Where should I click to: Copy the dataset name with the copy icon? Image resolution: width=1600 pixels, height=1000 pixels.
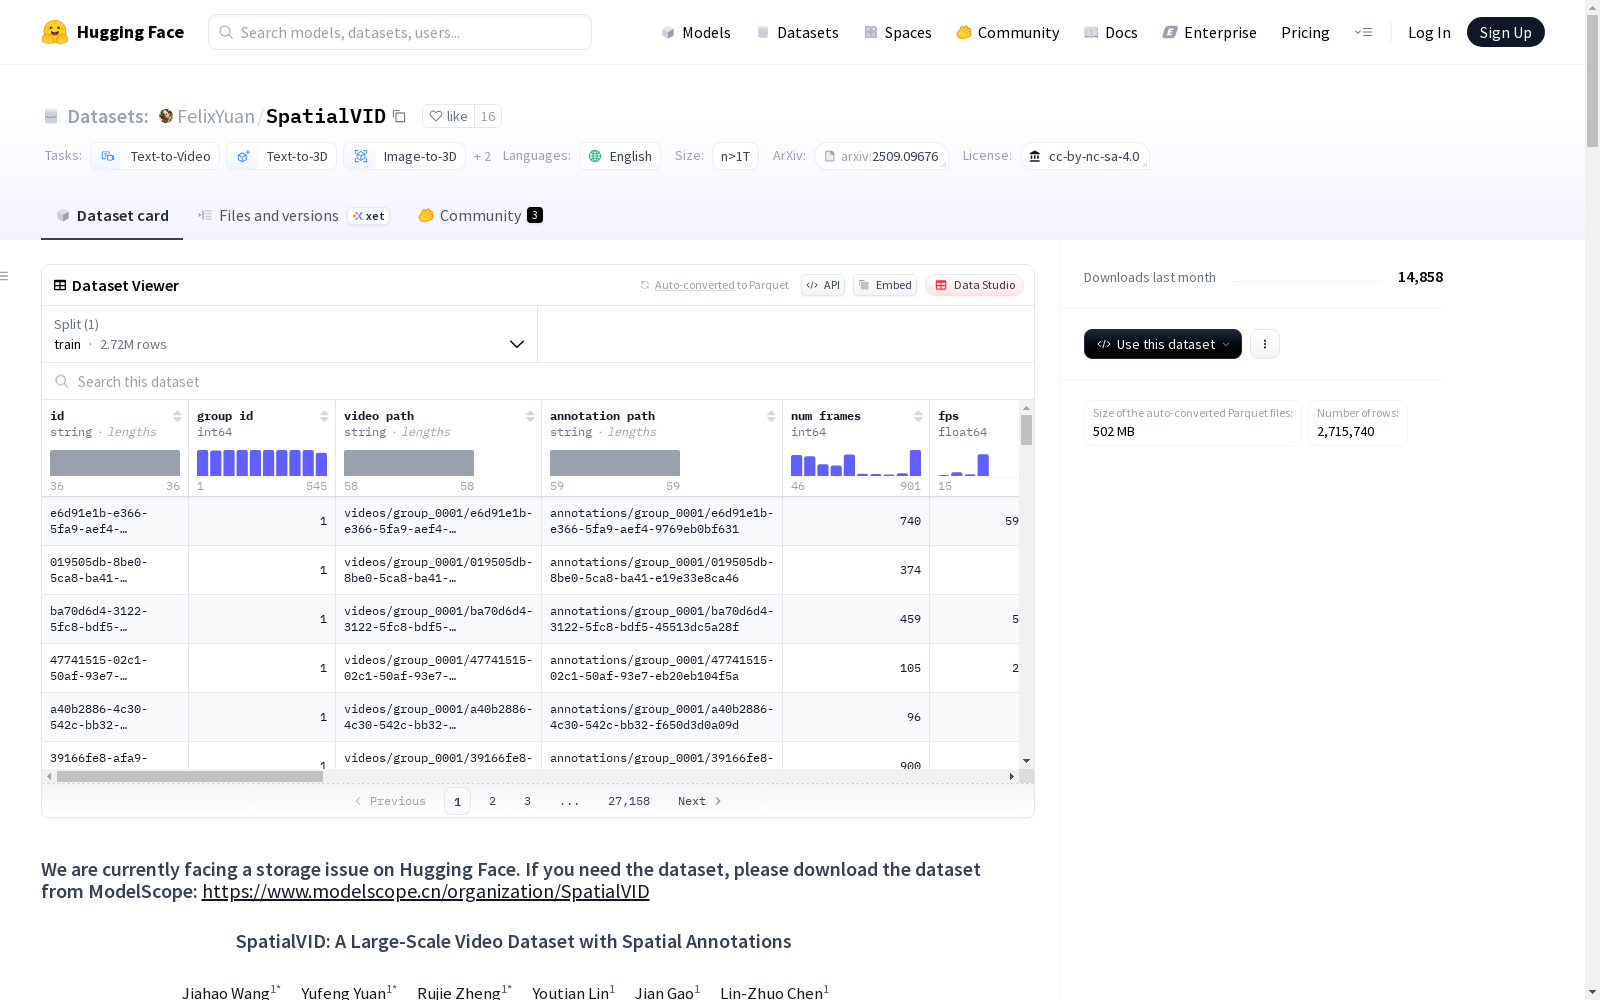coord(399,116)
